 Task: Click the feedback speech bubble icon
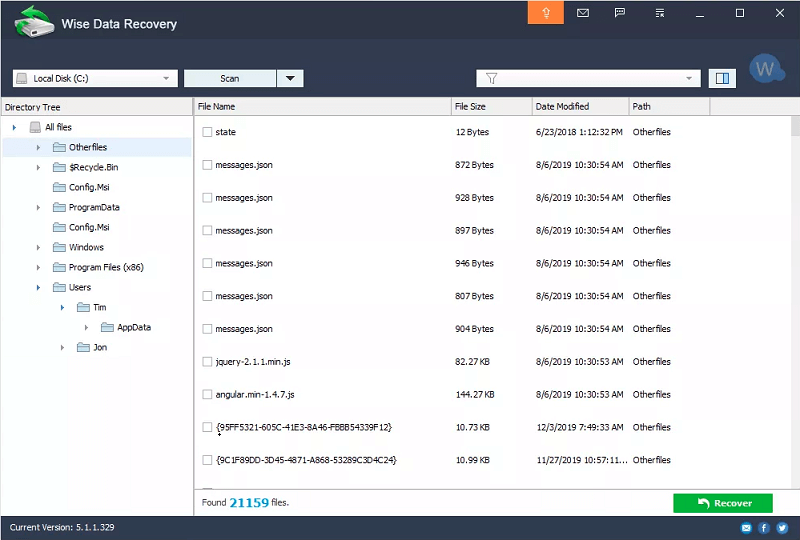[x=620, y=13]
